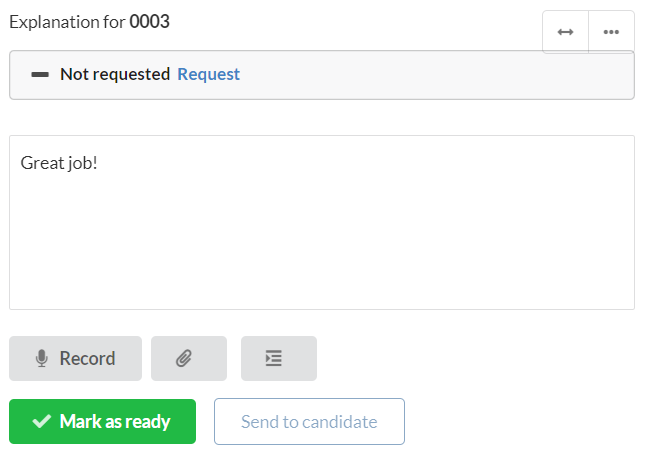Image resolution: width=648 pixels, height=460 pixels.
Task: Click the microphone icon on Record
Action: click(42, 358)
